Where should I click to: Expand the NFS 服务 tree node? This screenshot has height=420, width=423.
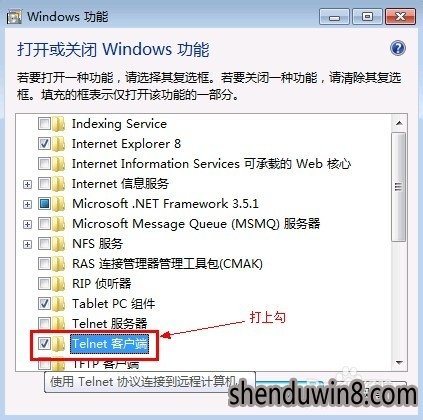[27, 244]
